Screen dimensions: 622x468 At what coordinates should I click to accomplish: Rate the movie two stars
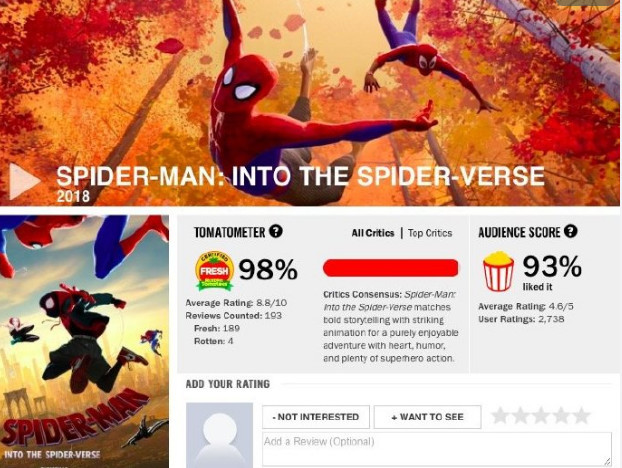click(x=520, y=416)
